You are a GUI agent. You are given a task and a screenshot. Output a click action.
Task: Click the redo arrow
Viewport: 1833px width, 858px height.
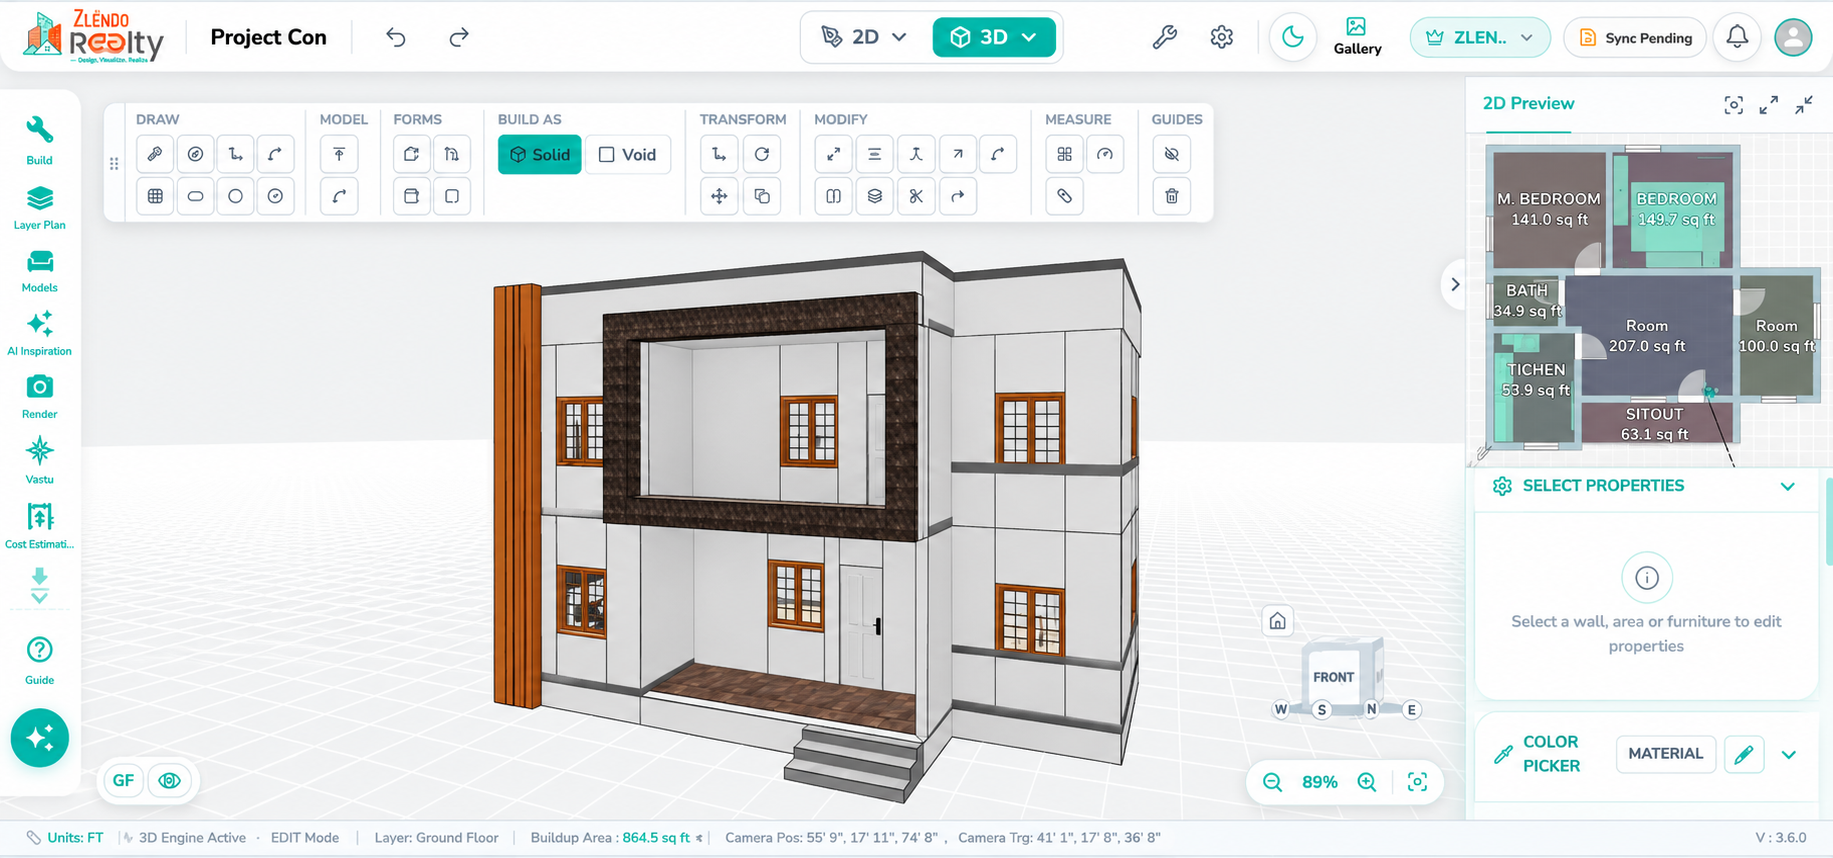(459, 37)
